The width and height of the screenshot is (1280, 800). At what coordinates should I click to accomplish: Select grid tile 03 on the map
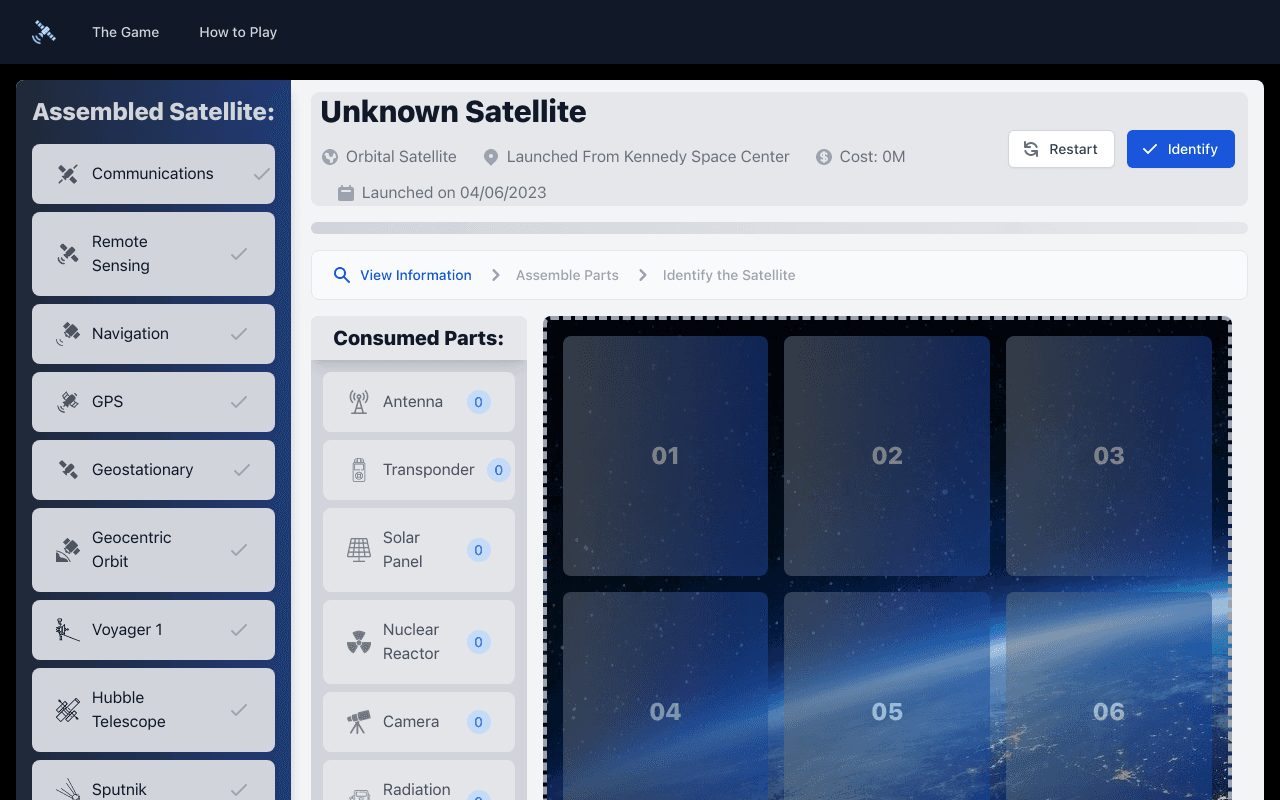coord(1108,455)
